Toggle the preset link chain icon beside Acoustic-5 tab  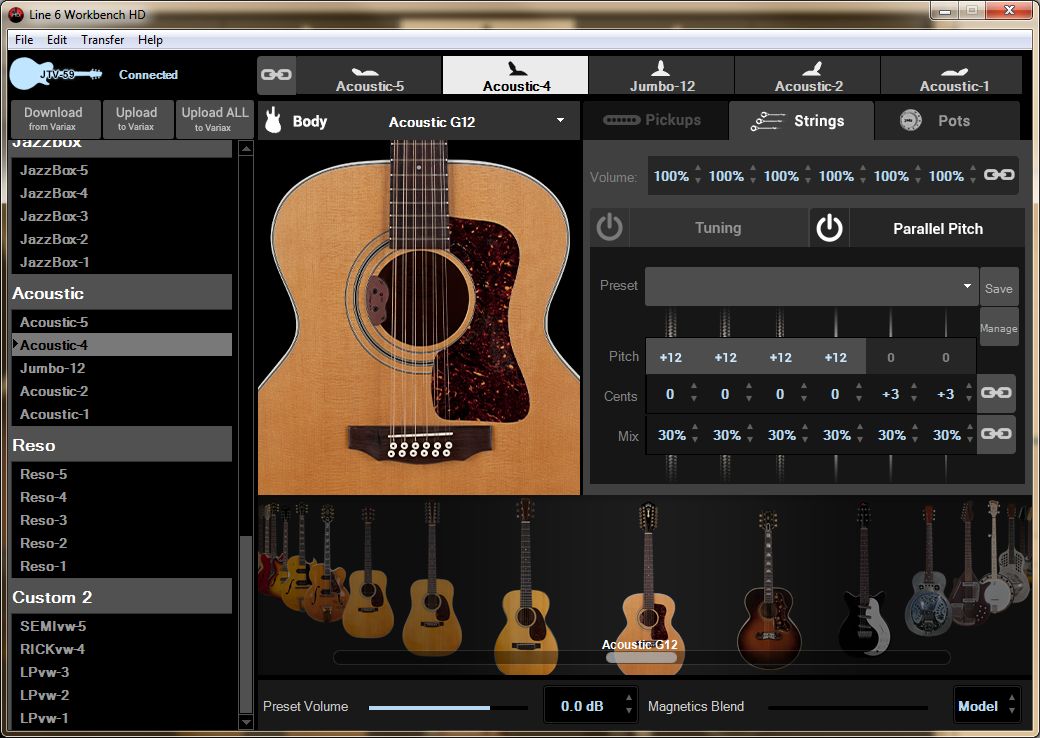tap(276, 75)
